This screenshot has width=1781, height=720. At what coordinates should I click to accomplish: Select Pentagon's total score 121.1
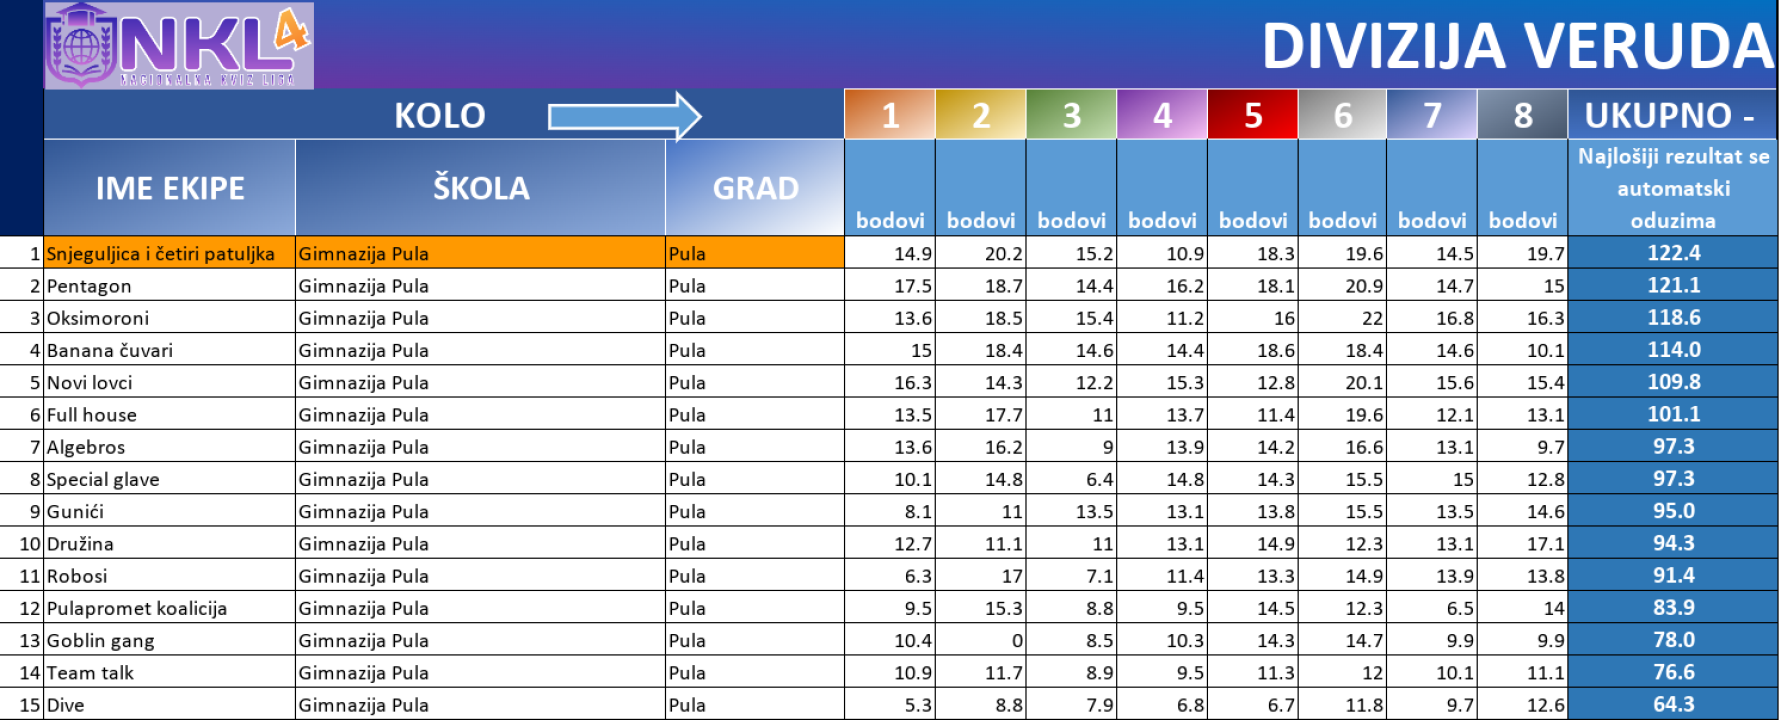coord(1673,286)
